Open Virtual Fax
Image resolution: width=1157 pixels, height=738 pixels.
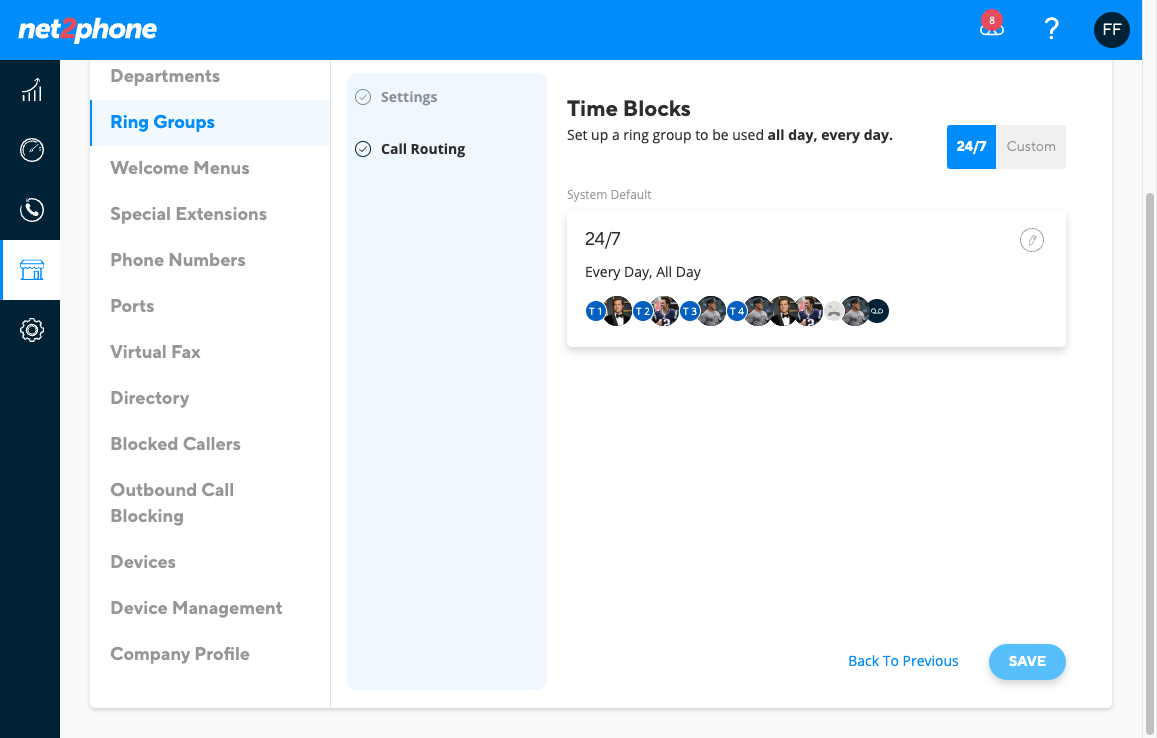tap(156, 352)
